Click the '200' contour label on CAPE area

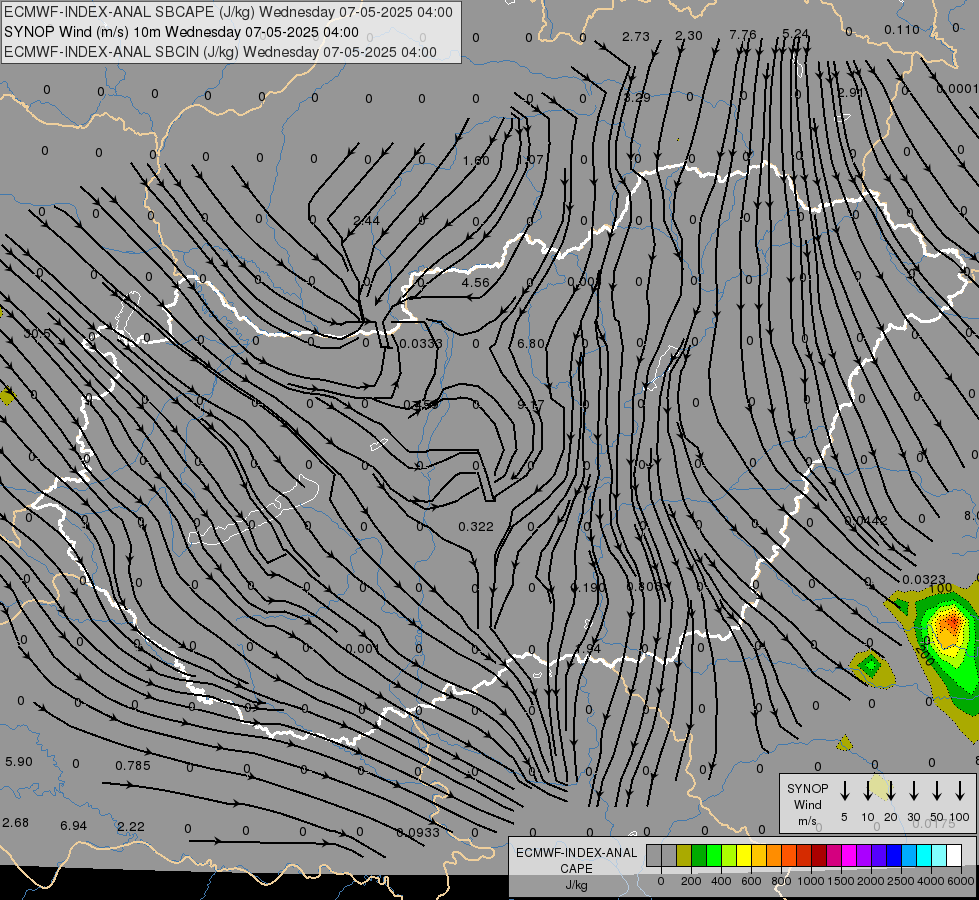pyautogui.click(x=927, y=656)
